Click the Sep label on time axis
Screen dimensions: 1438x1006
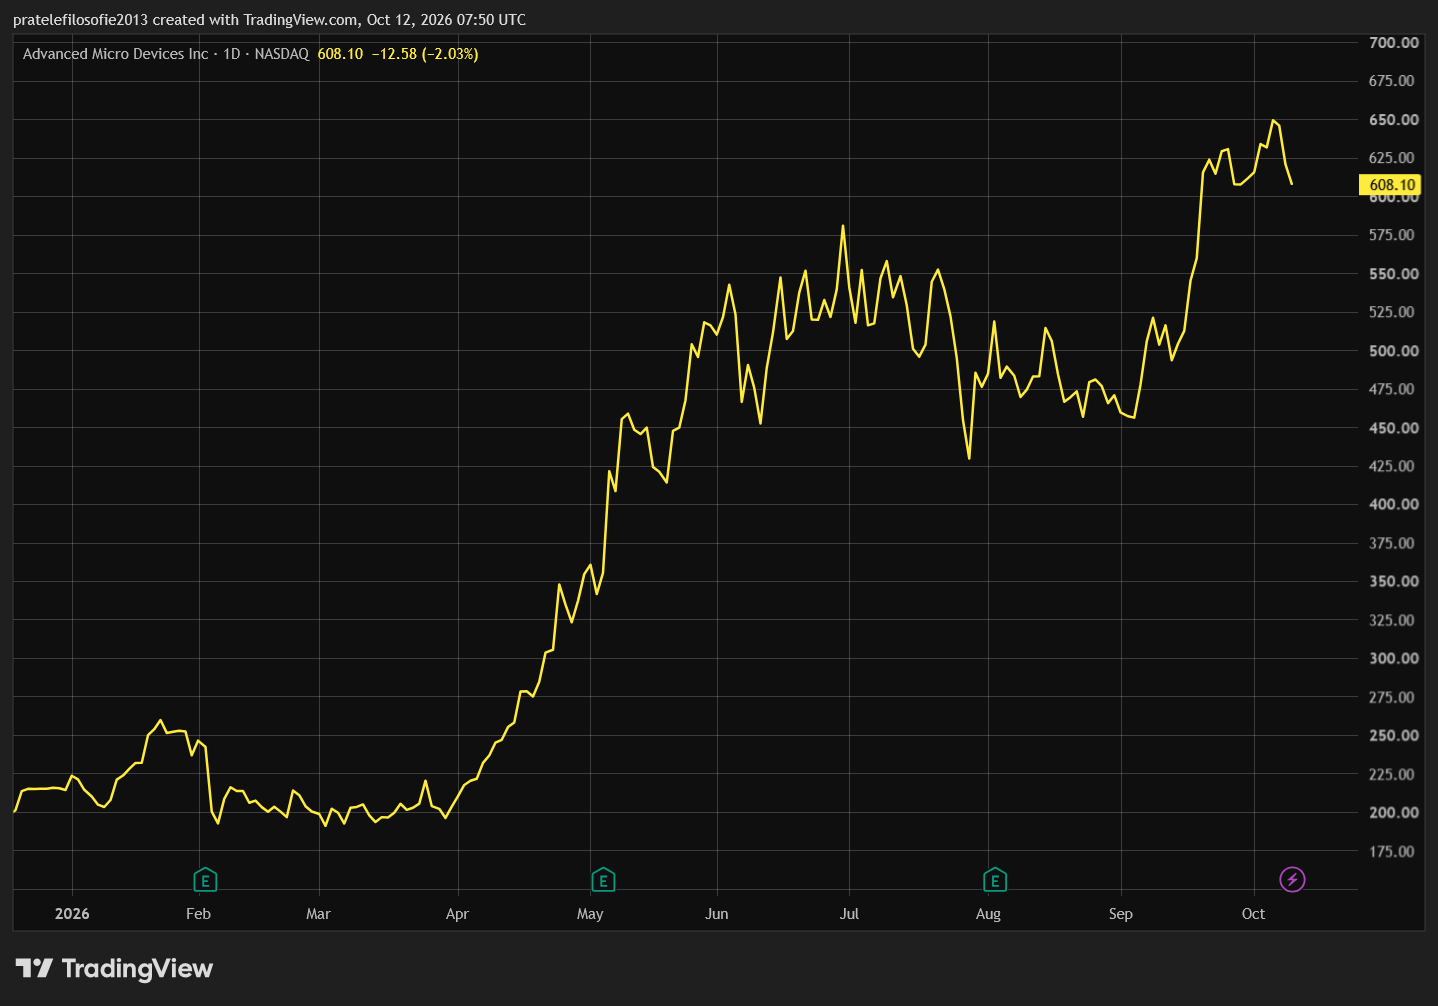tap(1121, 914)
